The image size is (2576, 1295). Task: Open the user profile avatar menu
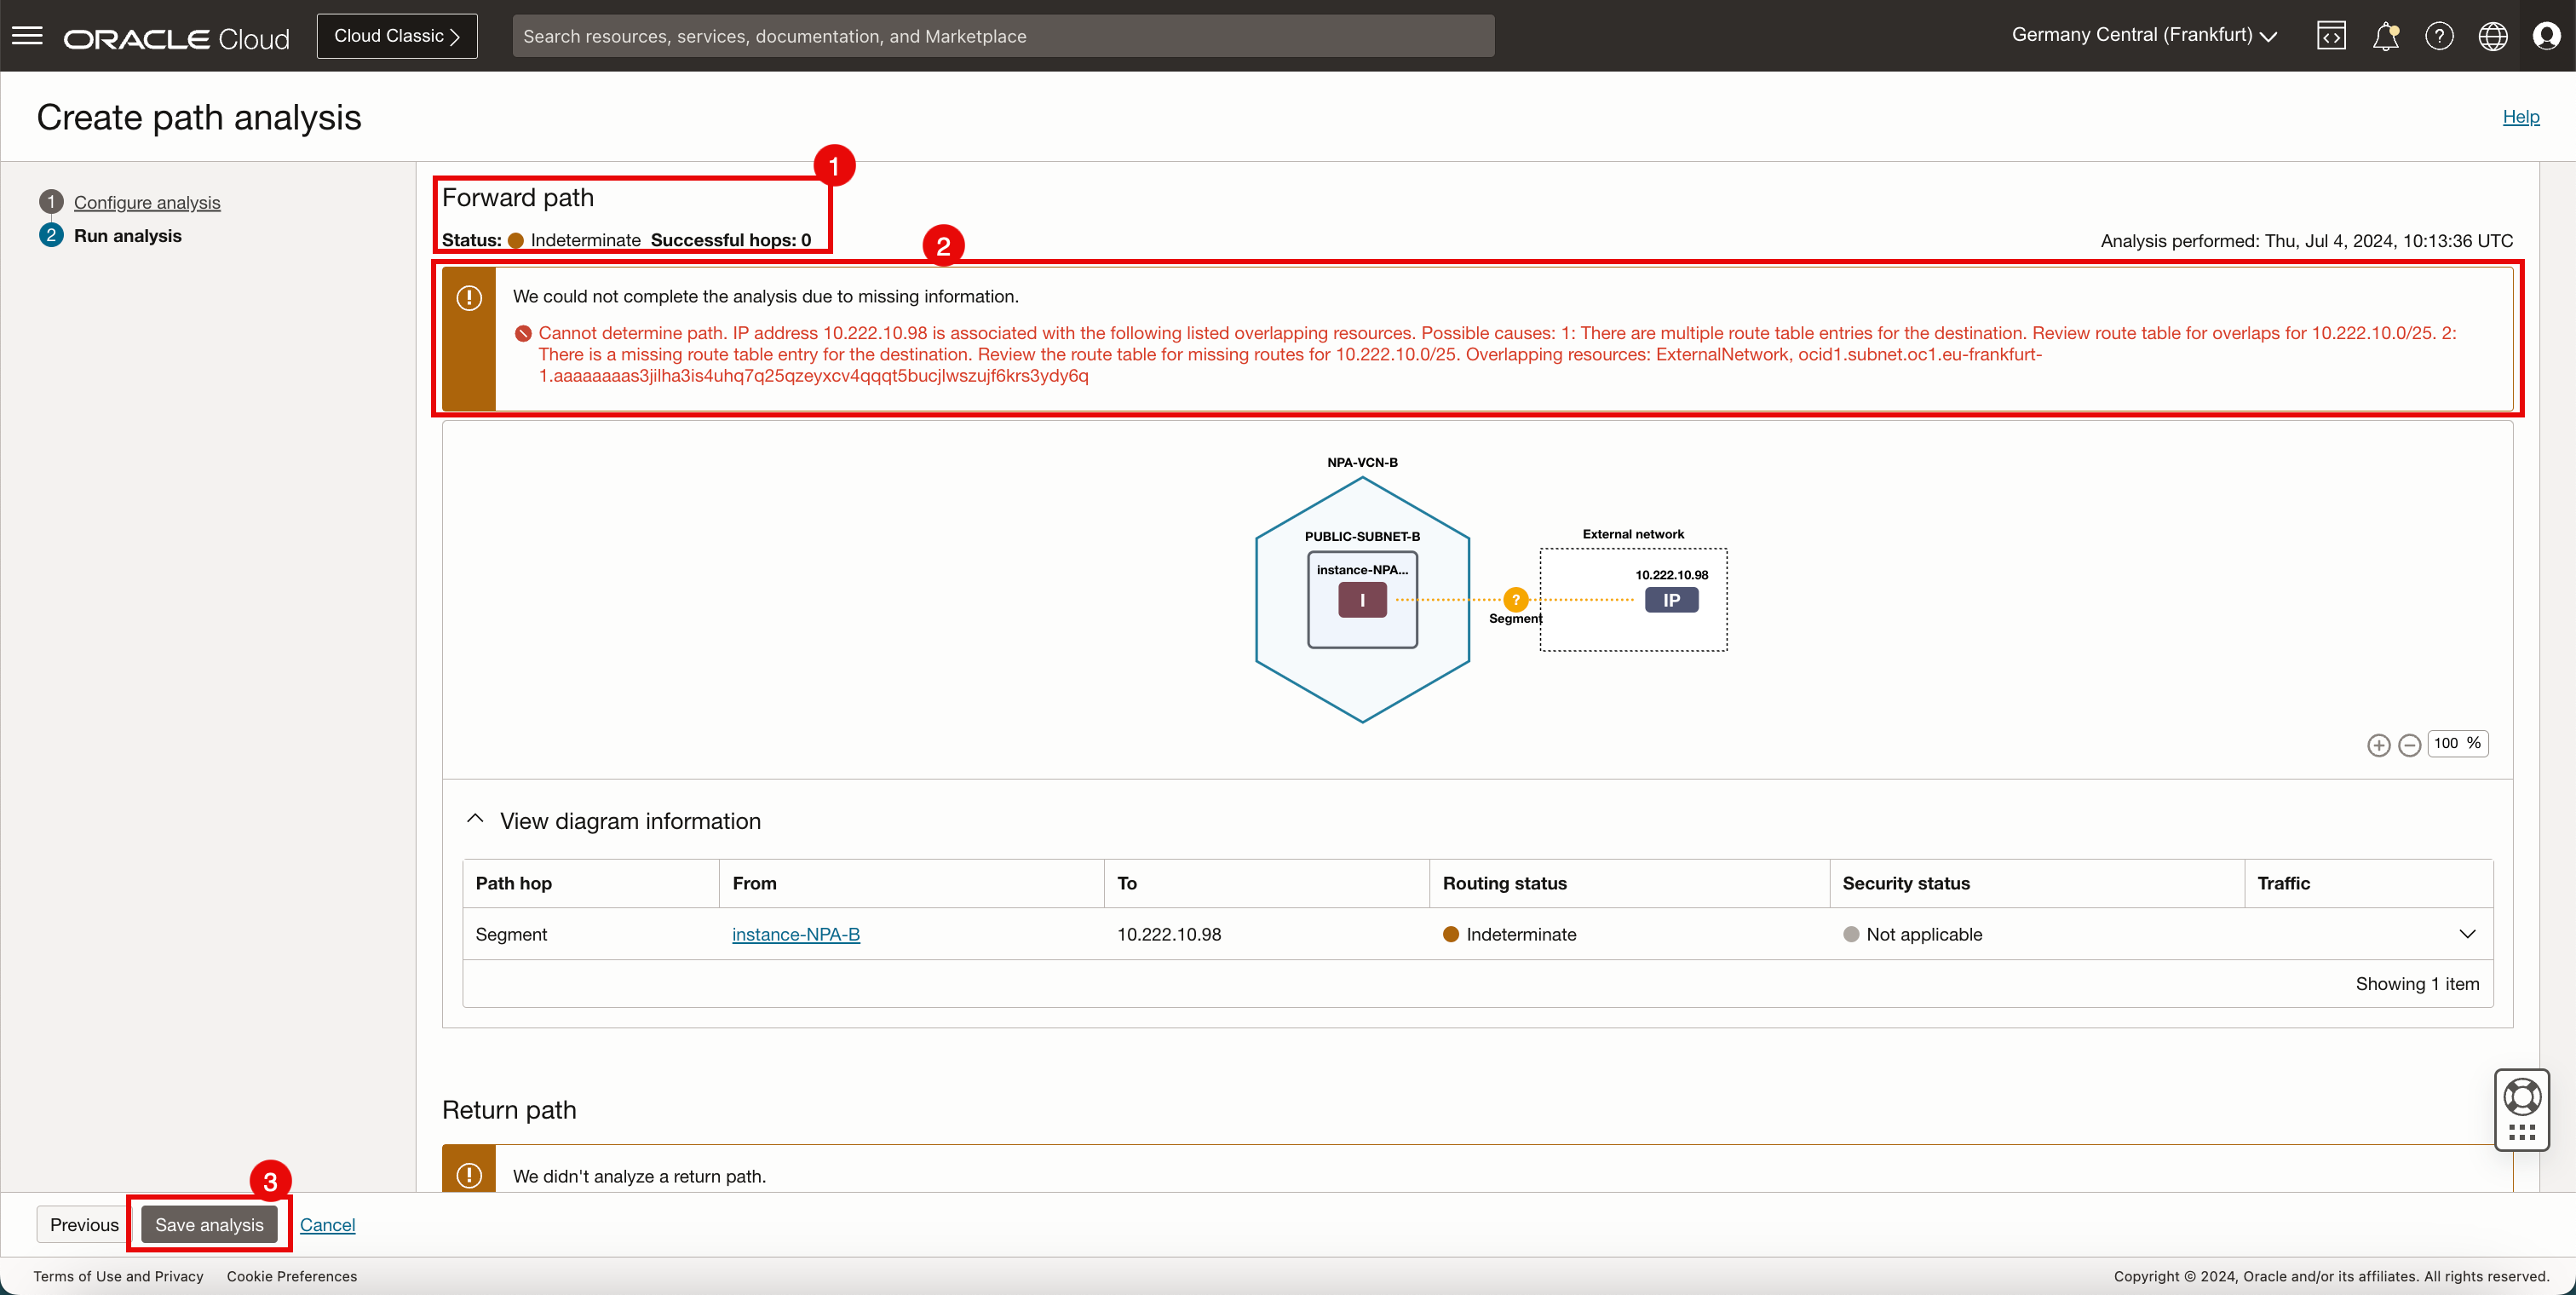coord(2546,36)
